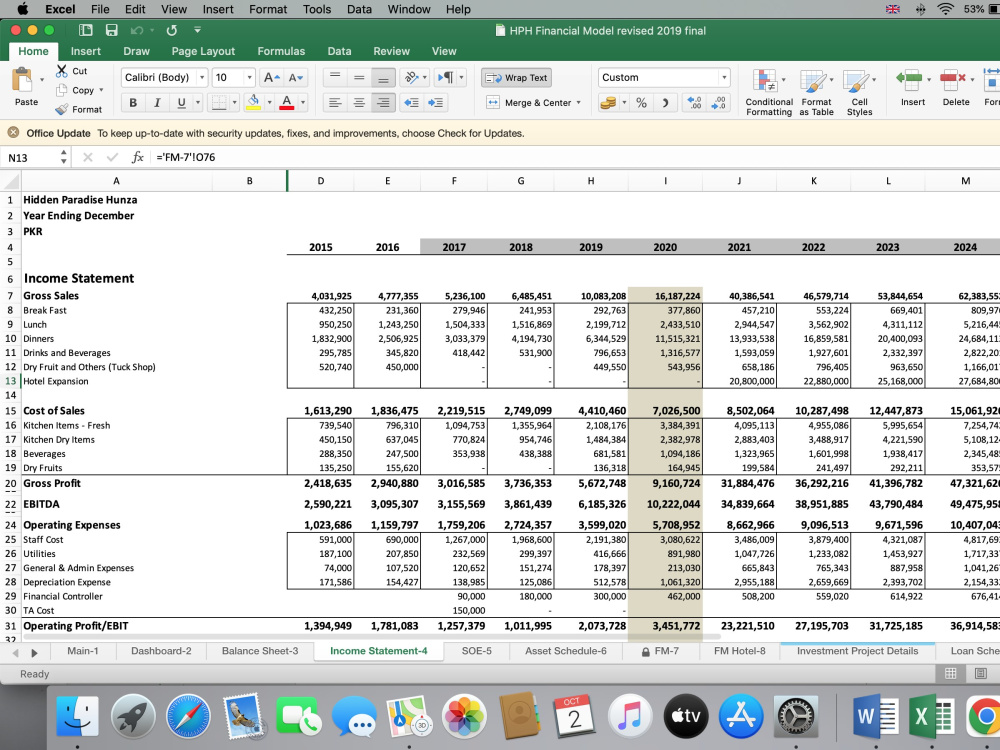
Task: Apply percent style number format
Action: [x=641, y=103]
